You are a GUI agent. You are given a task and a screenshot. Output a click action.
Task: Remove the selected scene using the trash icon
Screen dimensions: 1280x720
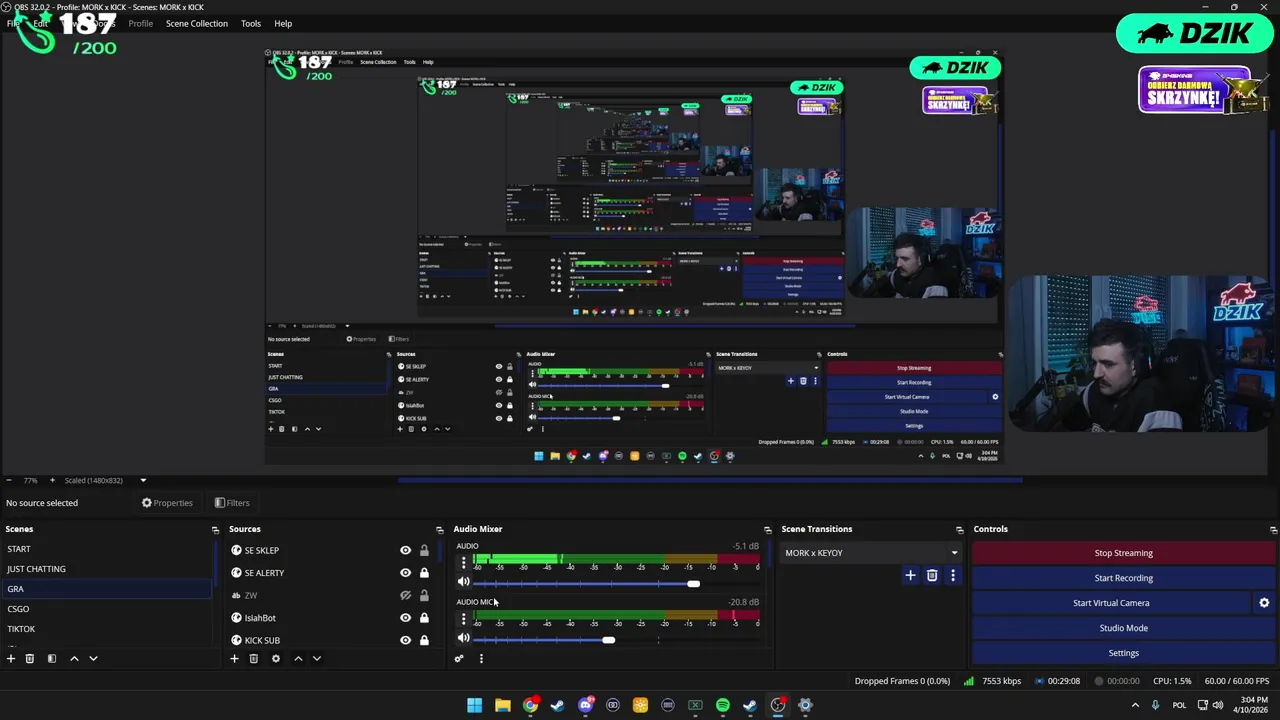coord(30,658)
